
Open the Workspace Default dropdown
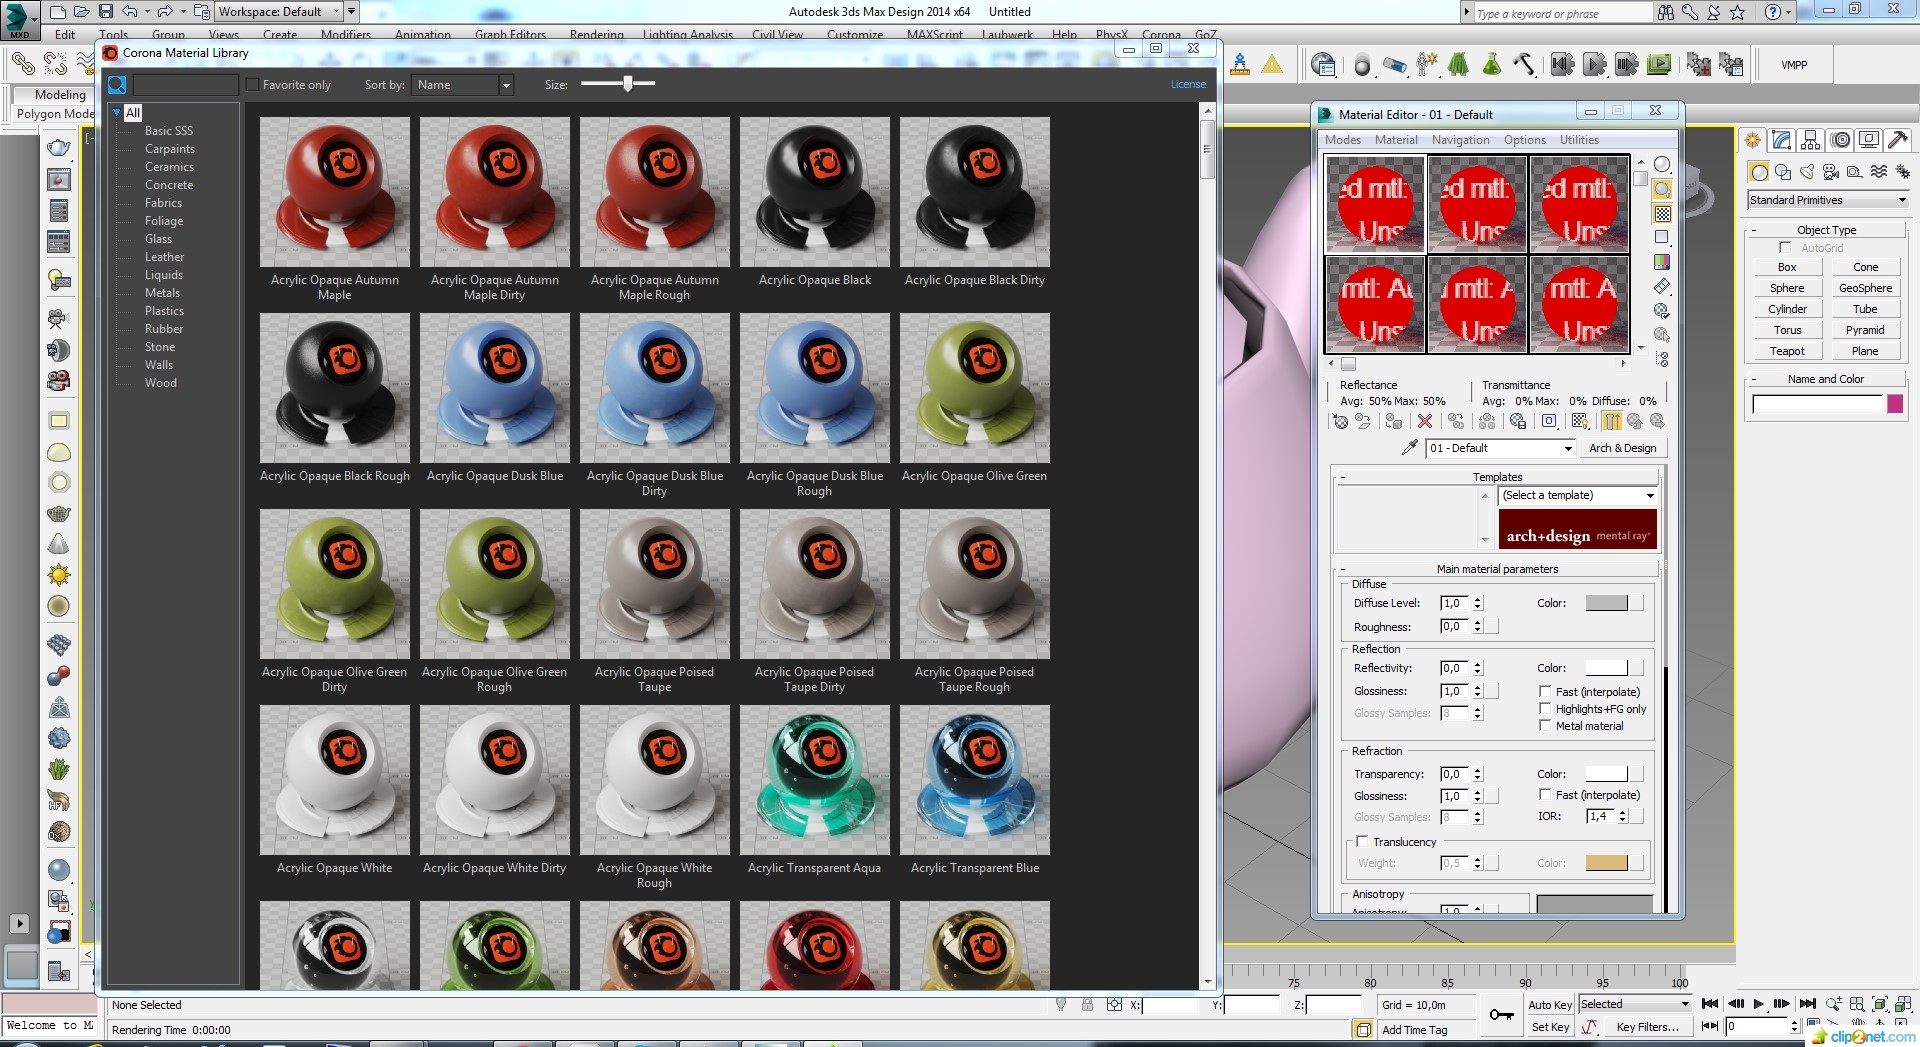click(279, 12)
